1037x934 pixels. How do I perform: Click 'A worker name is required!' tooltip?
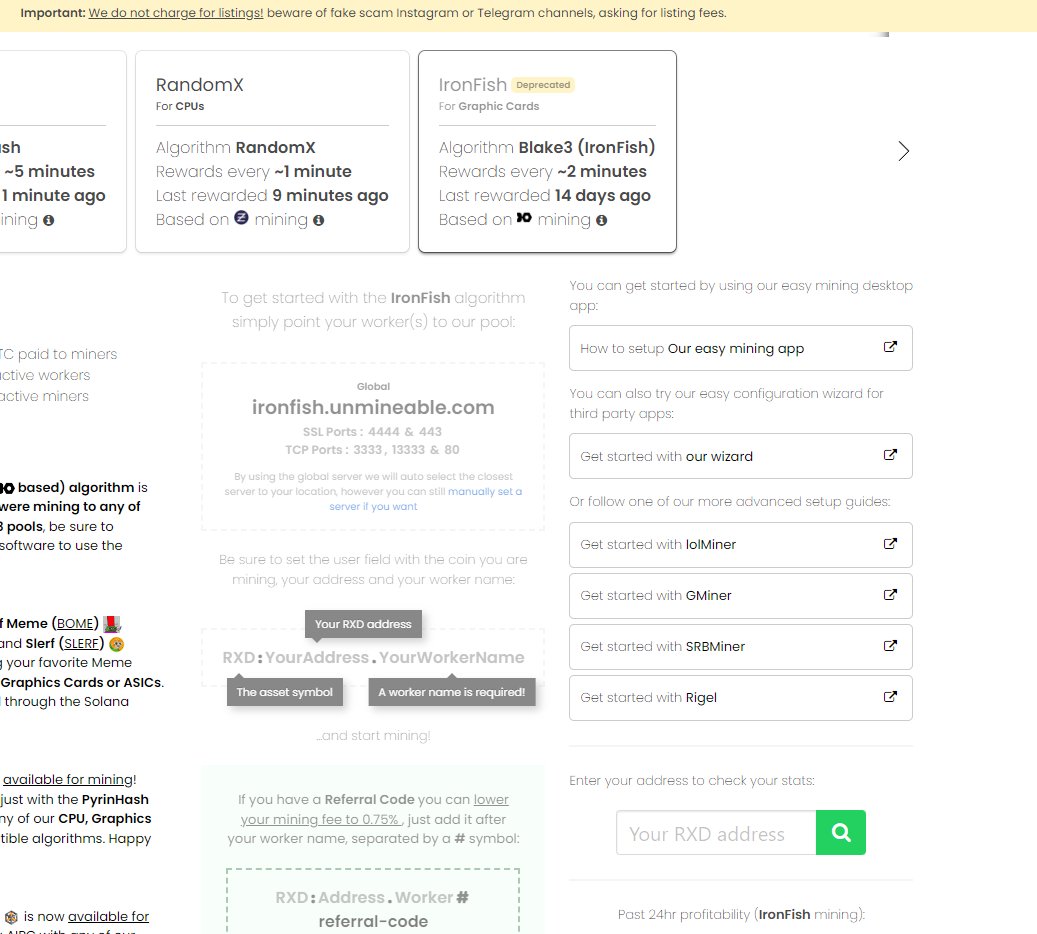(452, 692)
